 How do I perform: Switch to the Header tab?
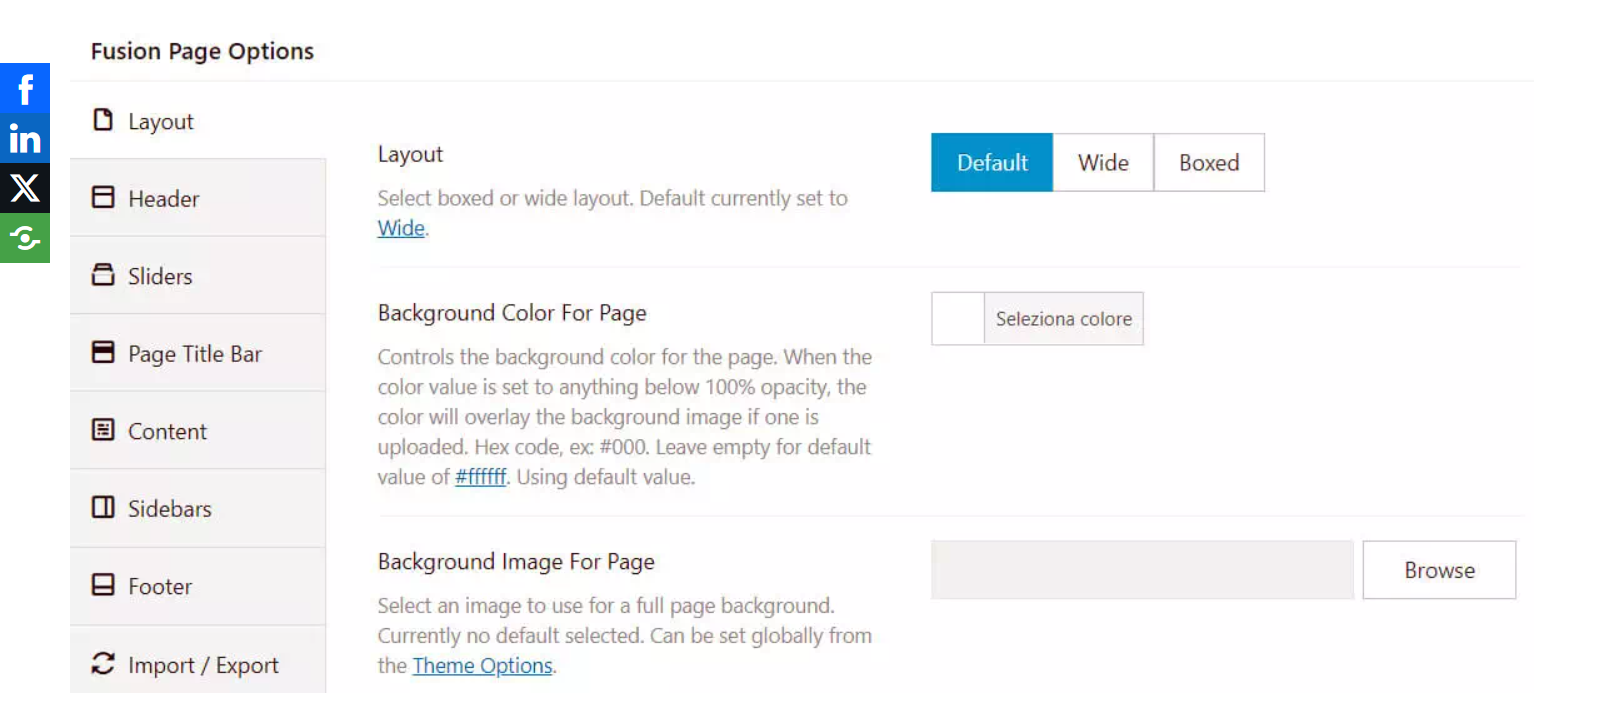click(x=198, y=198)
